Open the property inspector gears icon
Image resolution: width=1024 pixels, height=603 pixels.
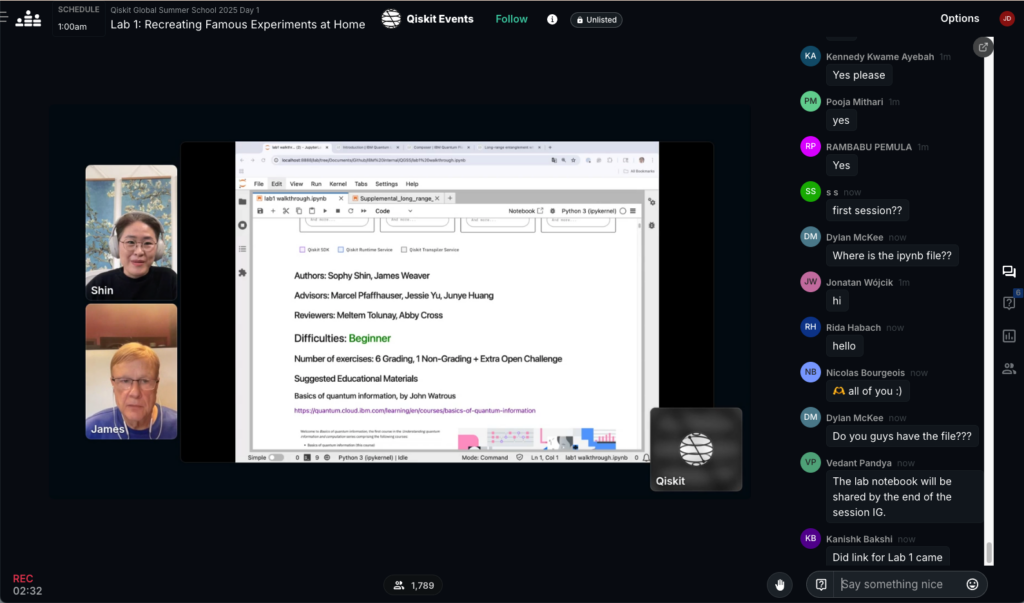(651, 202)
